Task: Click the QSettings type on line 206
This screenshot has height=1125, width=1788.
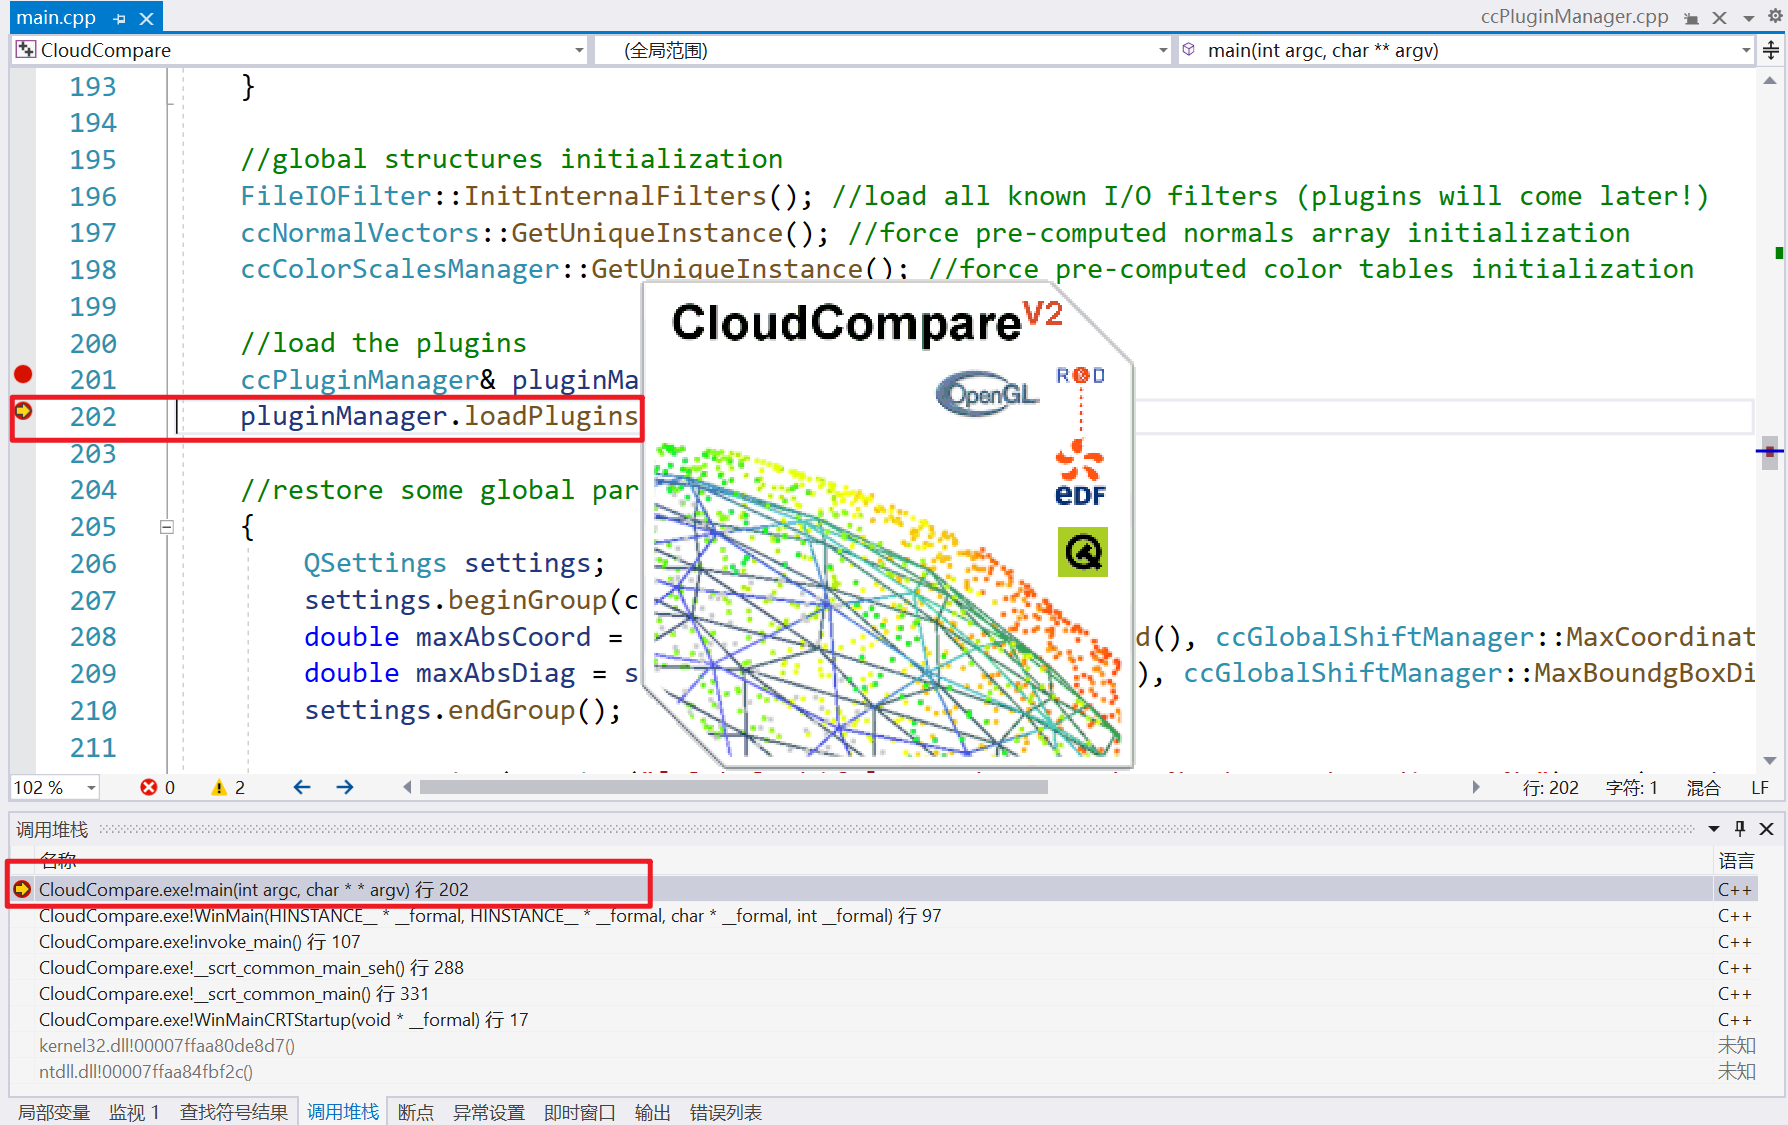Action: pyautogui.click(x=375, y=563)
